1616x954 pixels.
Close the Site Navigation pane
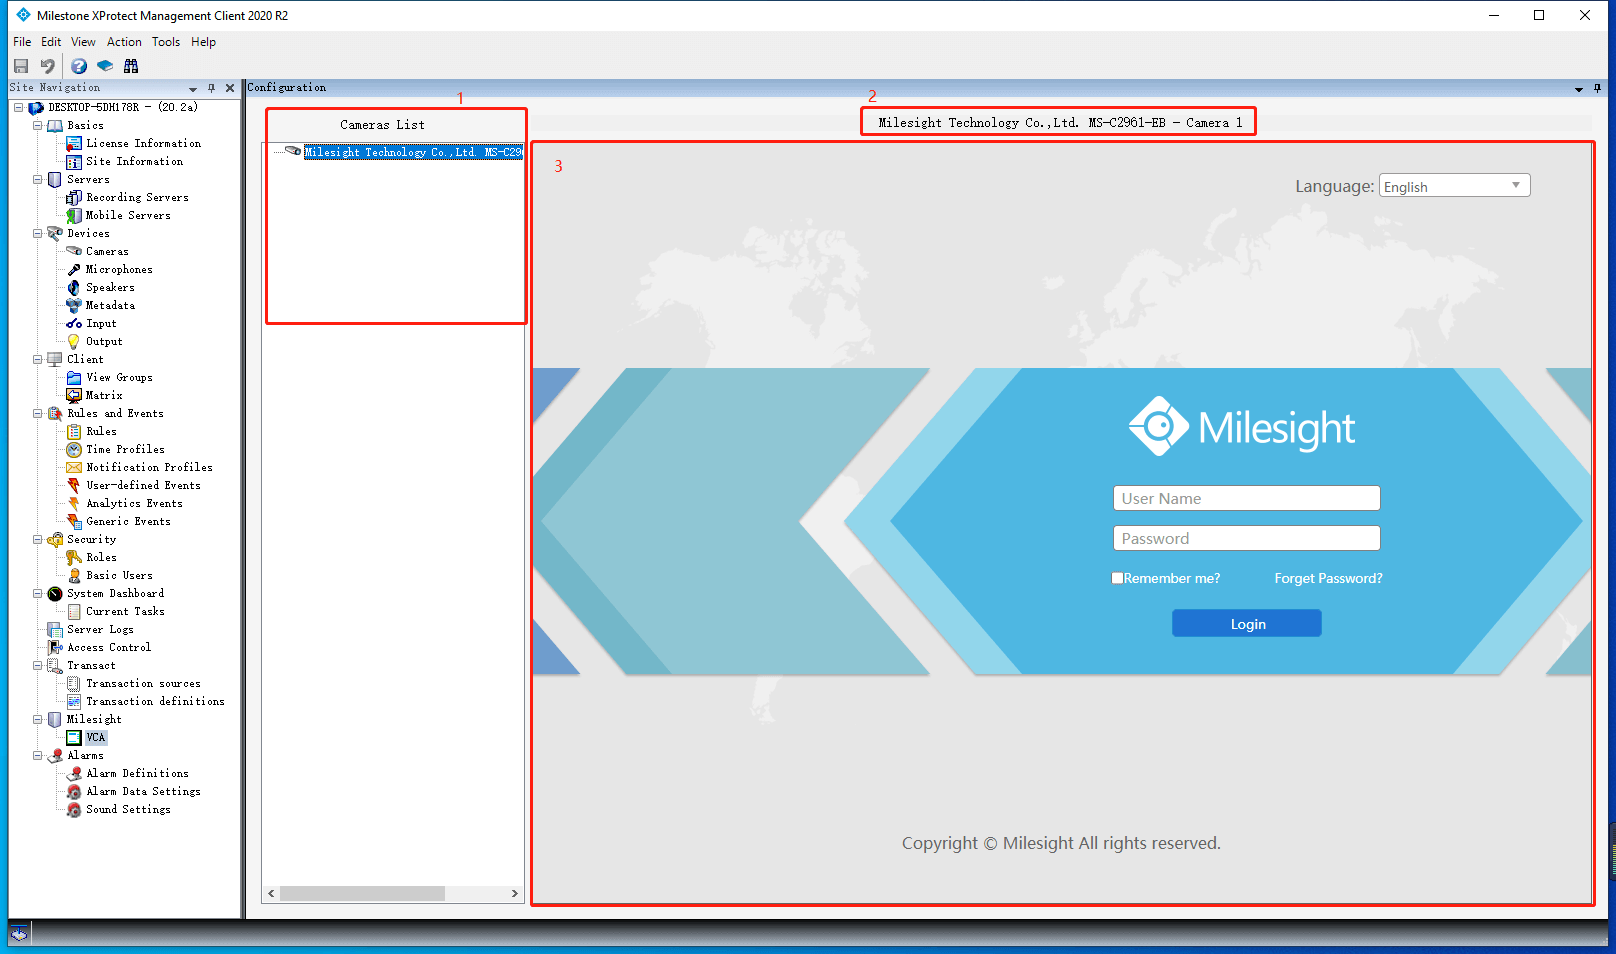[x=230, y=88]
